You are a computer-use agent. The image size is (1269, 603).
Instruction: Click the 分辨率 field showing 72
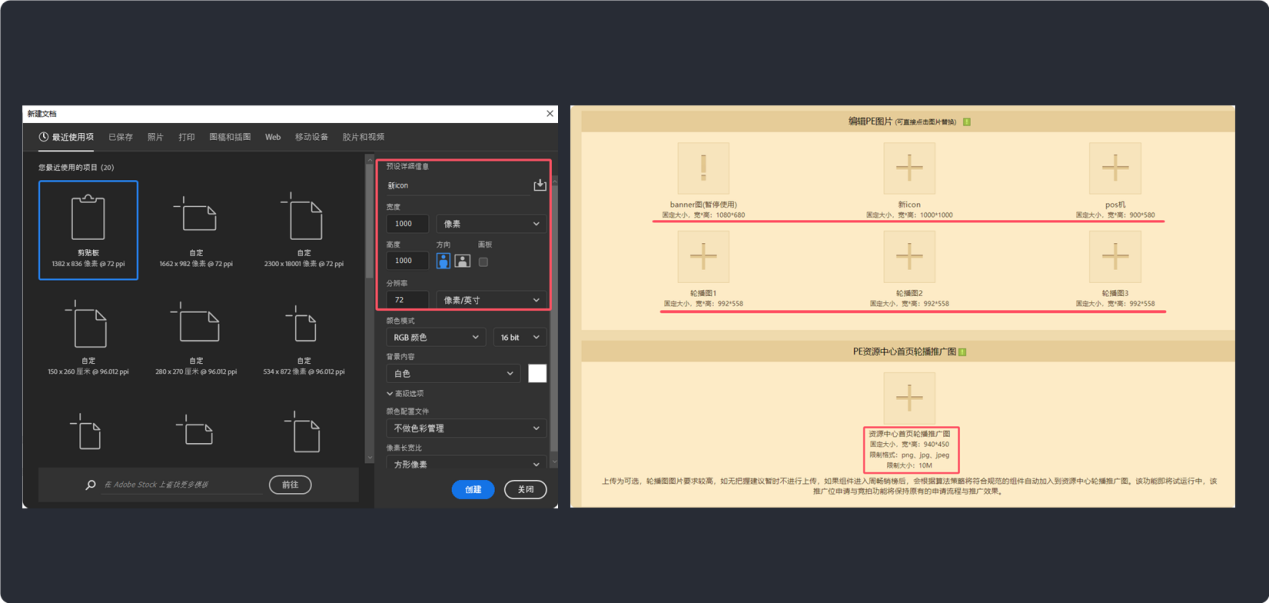coord(408,300)
